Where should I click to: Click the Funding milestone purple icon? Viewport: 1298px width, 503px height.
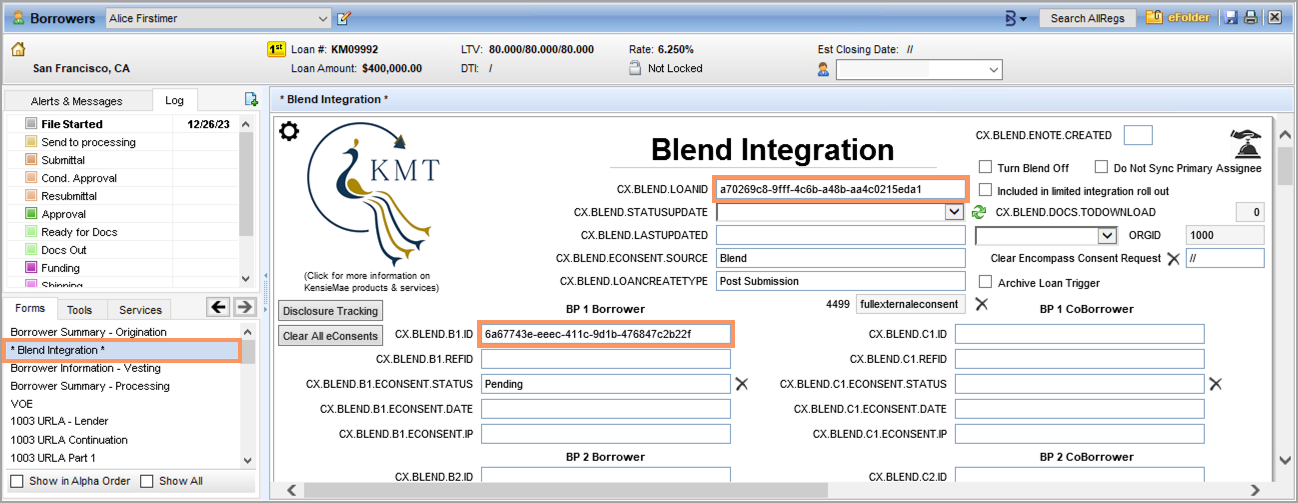31,268
